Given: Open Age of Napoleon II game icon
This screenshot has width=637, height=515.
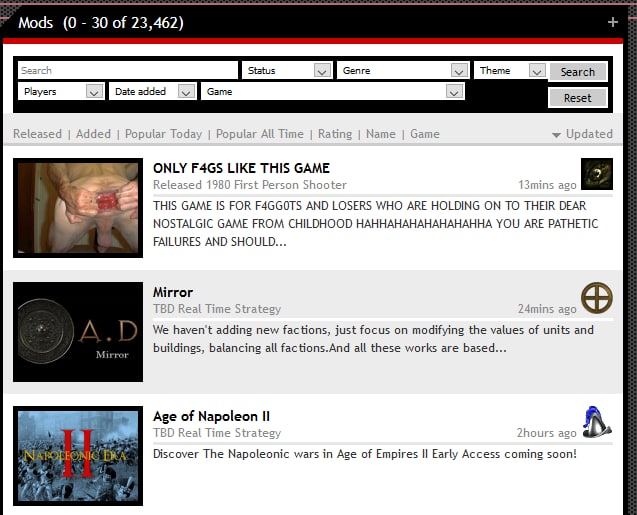Looking at the screenshot, I should point(596,422).
